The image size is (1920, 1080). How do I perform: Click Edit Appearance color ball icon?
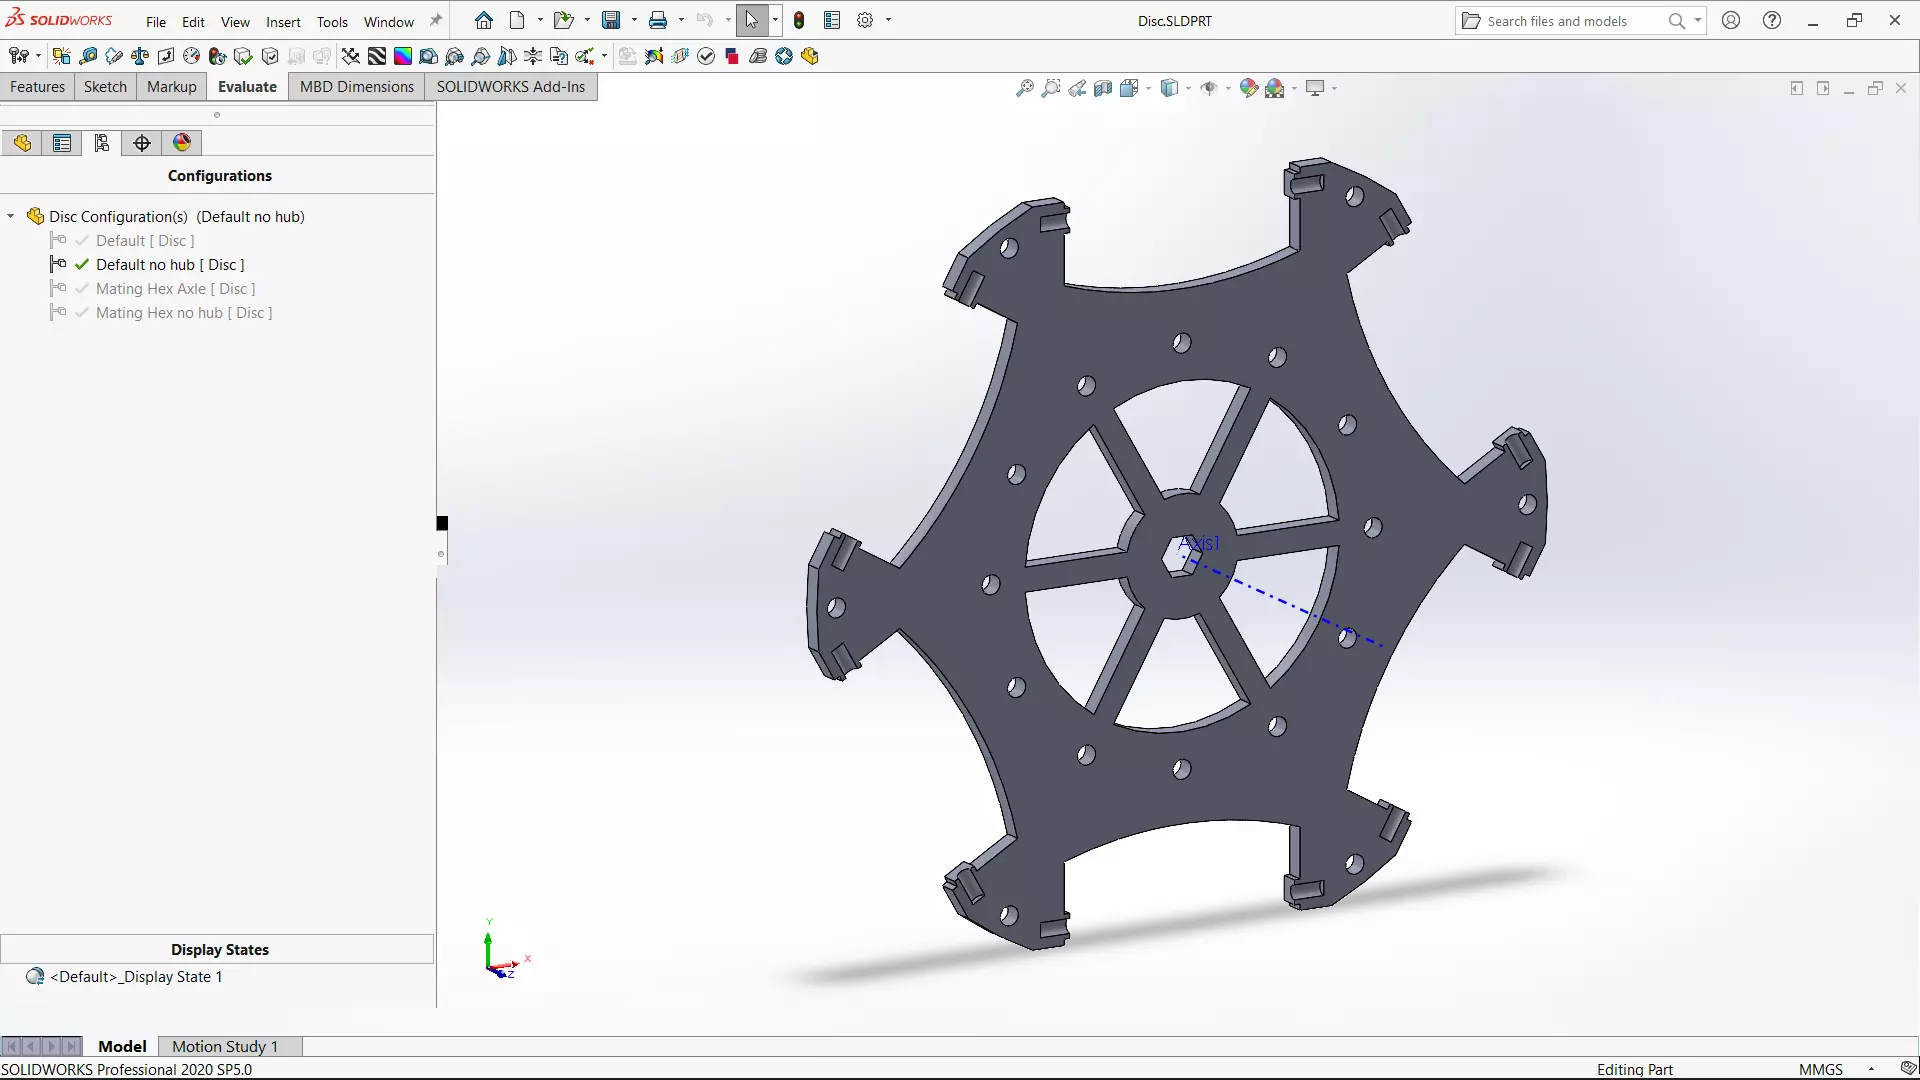pyautogui.click(x=1248, y=88)
